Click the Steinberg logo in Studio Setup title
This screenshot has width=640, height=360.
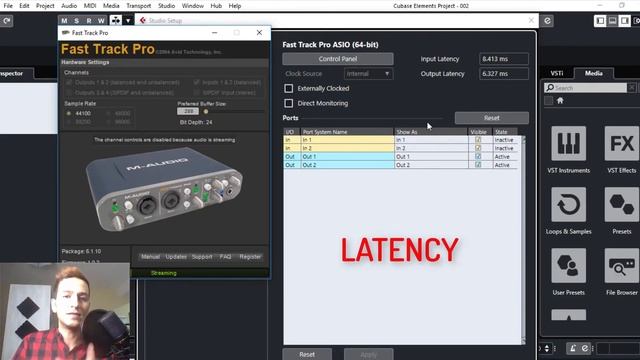coord(142,20)
